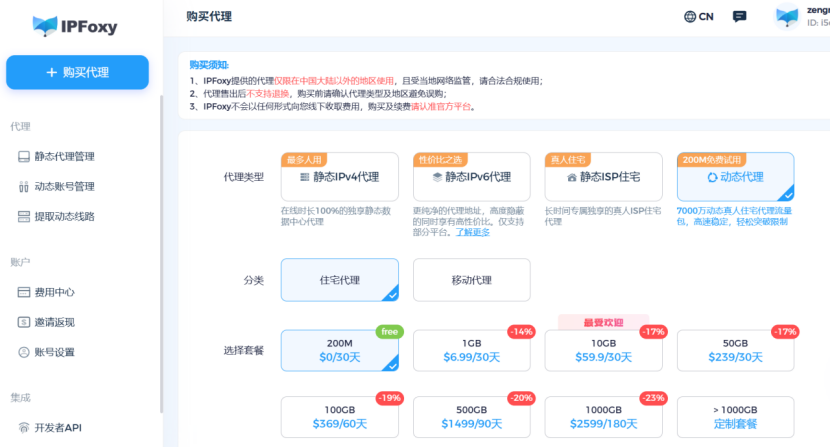
Task: Choose the 移动代理 category
Action: pos(471,280)
